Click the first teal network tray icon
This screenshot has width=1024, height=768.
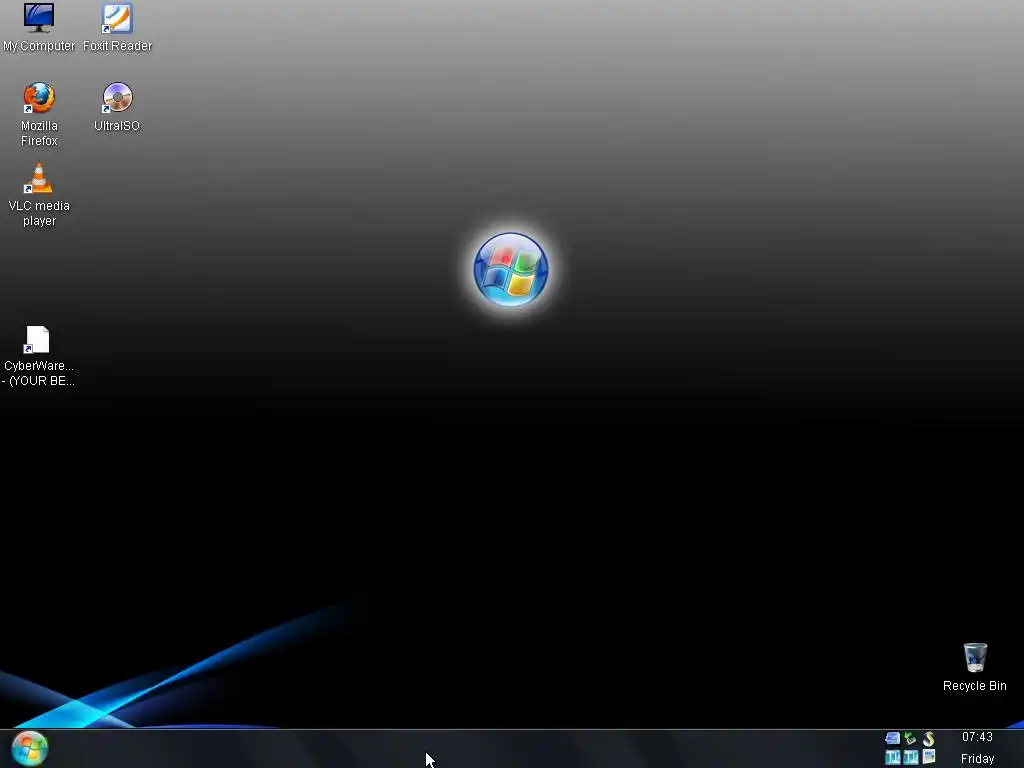tap(893, 757)
